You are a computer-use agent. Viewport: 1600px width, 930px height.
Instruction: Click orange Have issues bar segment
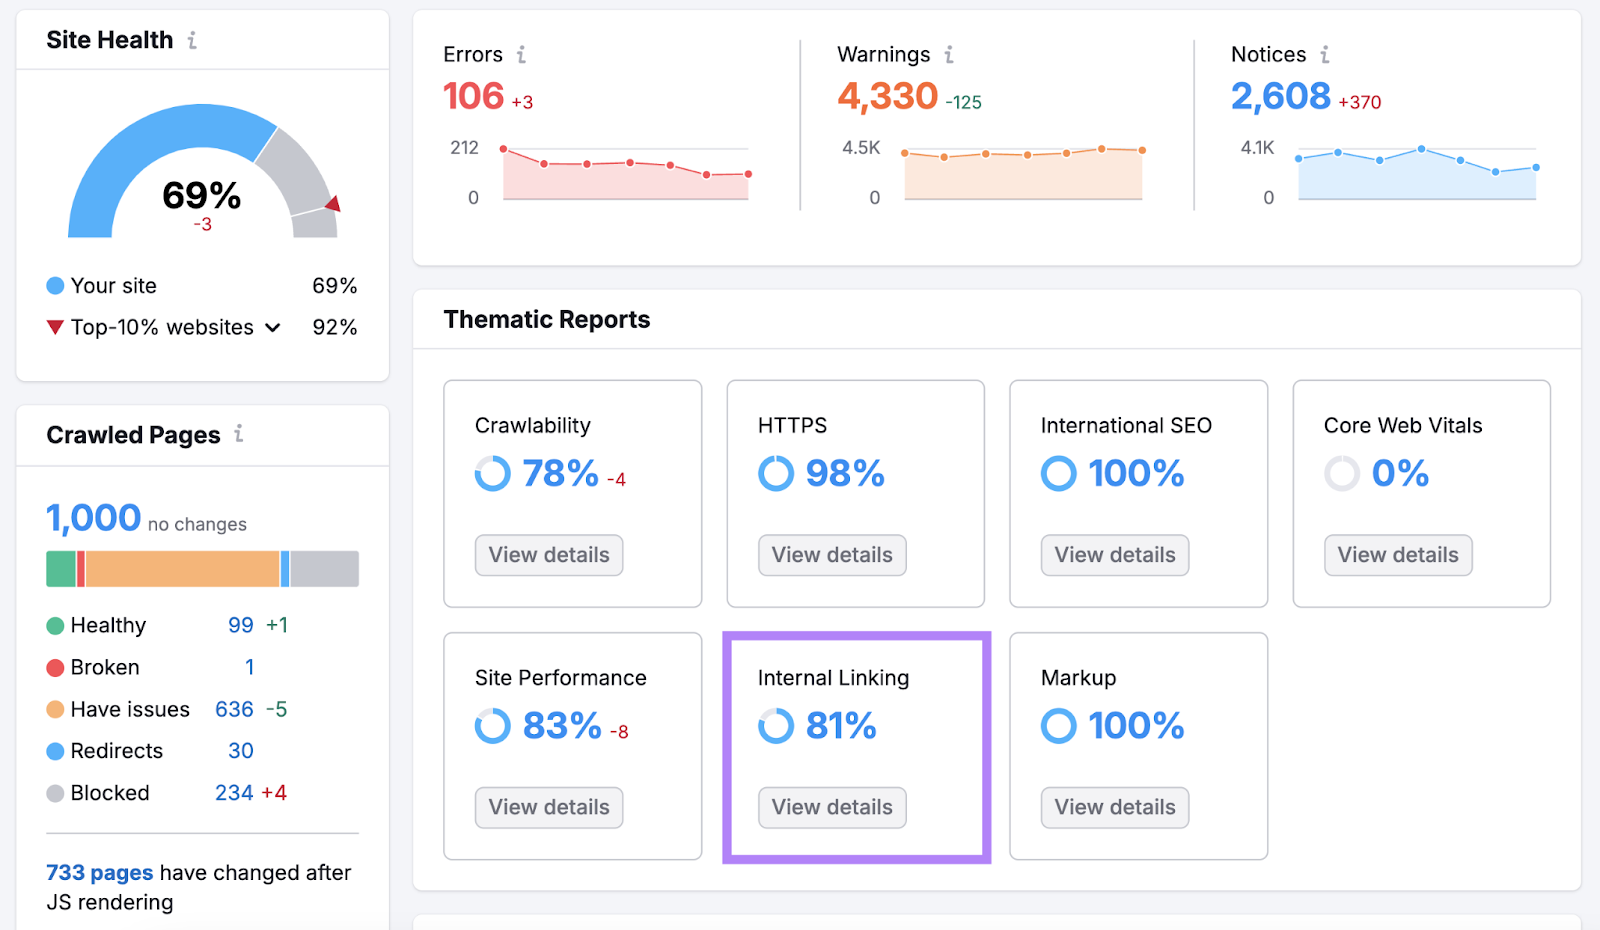(182, 569)
